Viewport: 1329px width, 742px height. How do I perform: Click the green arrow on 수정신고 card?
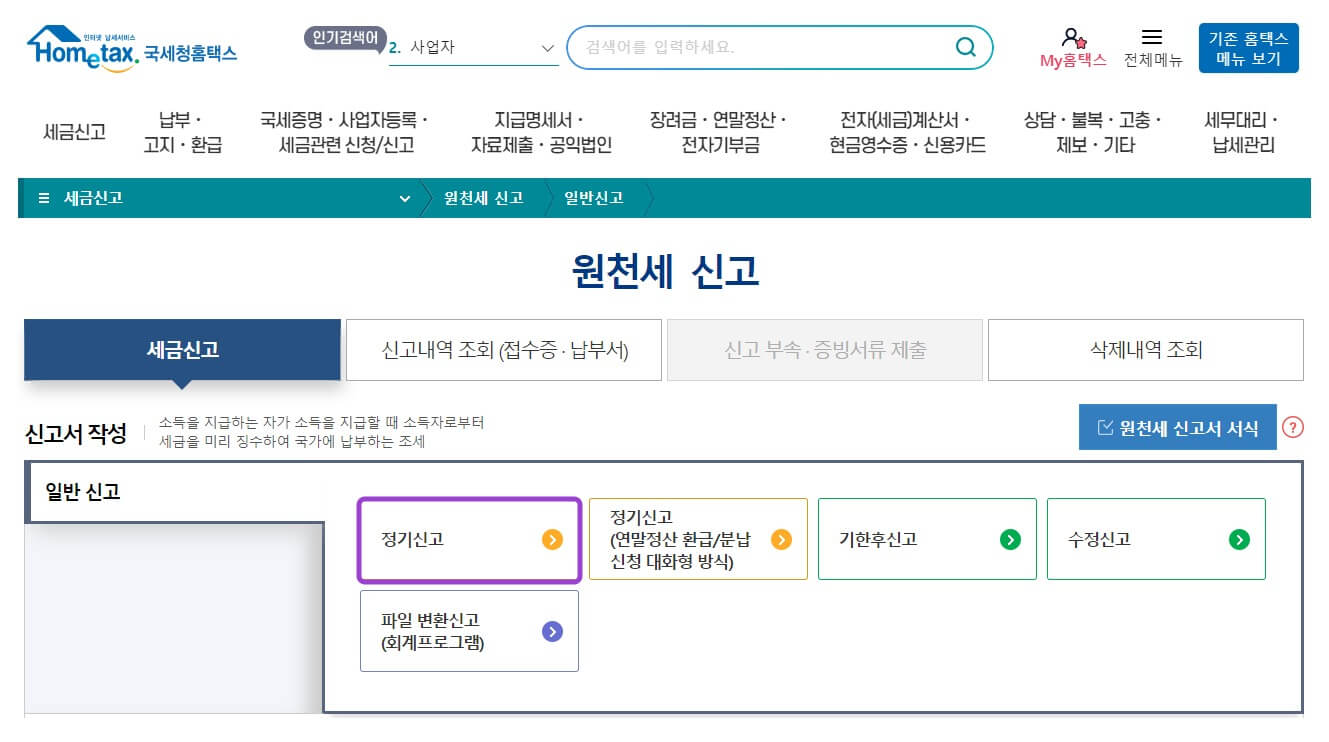click(x=1241, y=539)
